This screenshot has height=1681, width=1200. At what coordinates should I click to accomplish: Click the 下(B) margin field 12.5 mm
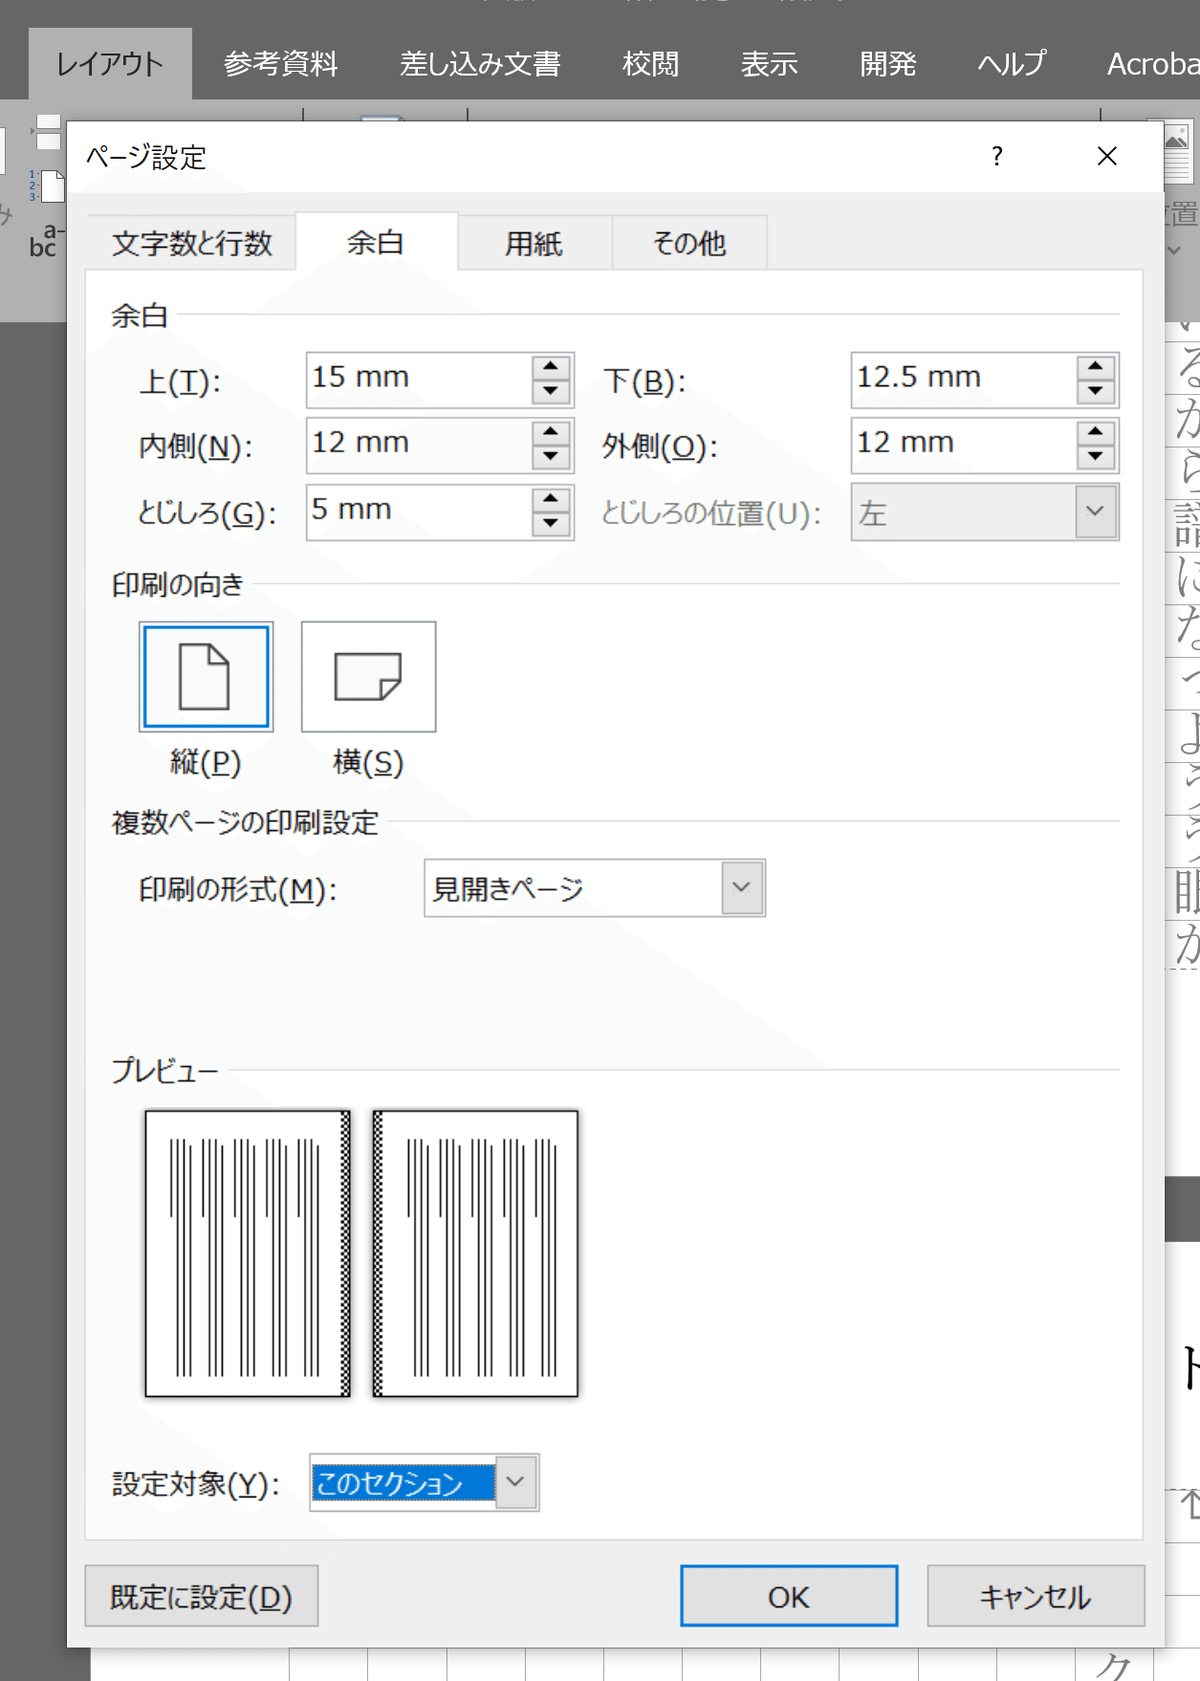click(x=964, y=380)
